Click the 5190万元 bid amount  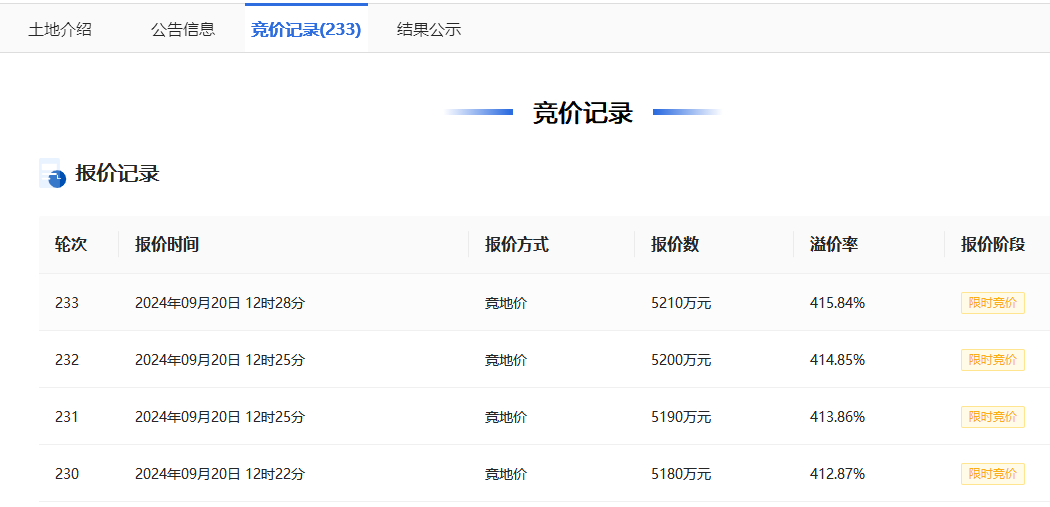click(681, 417)
